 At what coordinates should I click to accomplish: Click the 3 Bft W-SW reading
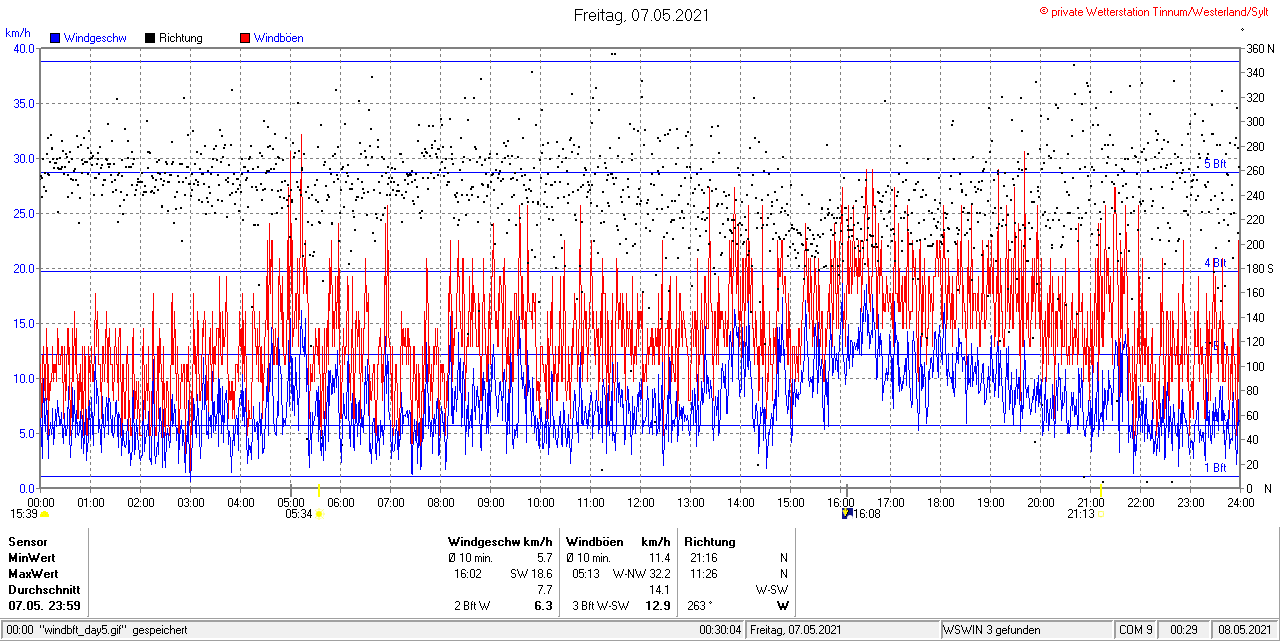click(x=600, y=606)
